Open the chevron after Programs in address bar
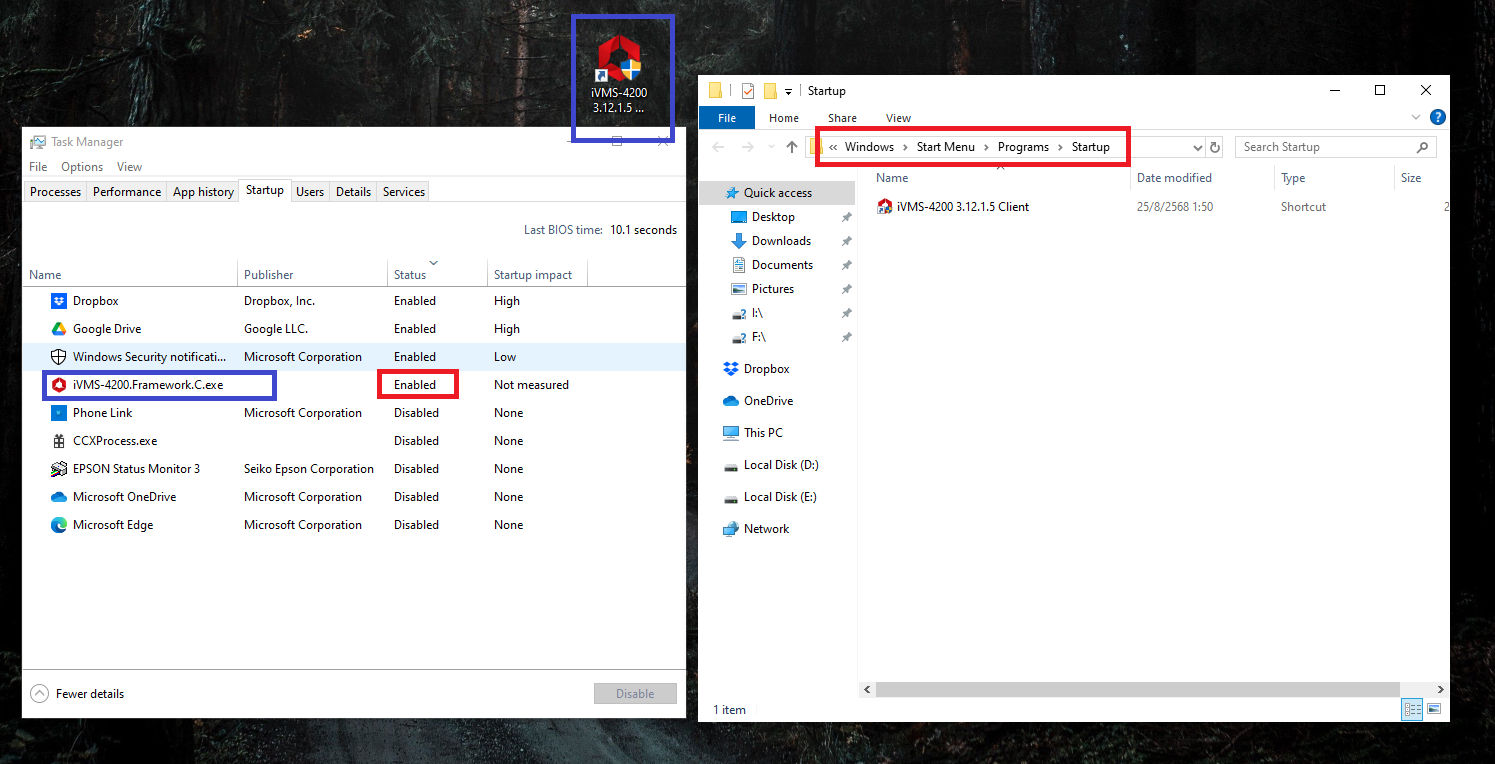Image resolution: width=1495 pixels, height=764 pixels. (x=1060, y=147)
